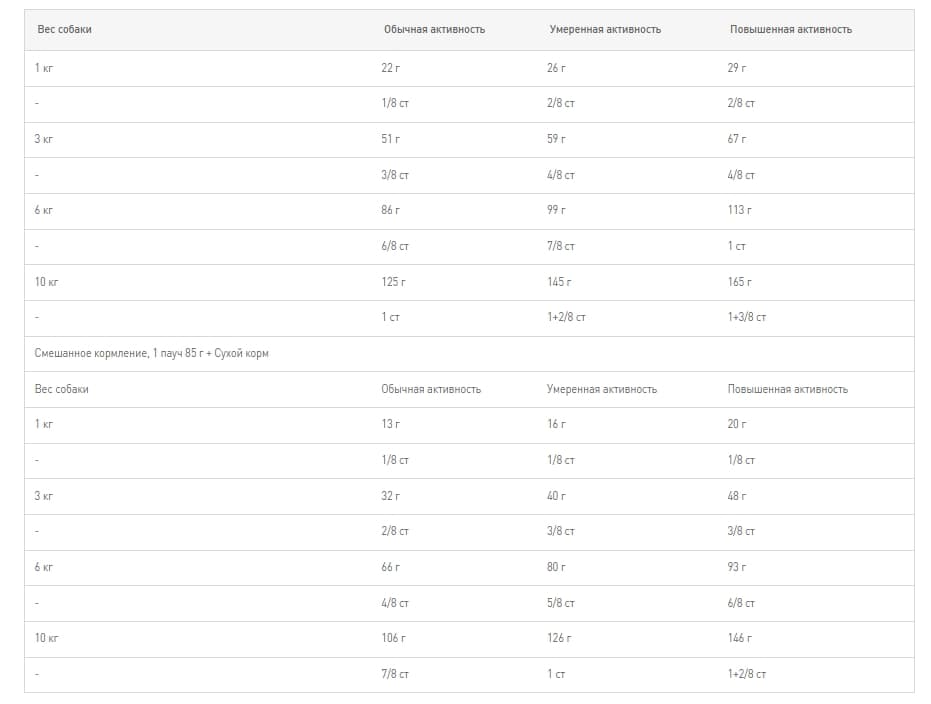Select the "1+3/8 ст" cell

pos(747,317)
